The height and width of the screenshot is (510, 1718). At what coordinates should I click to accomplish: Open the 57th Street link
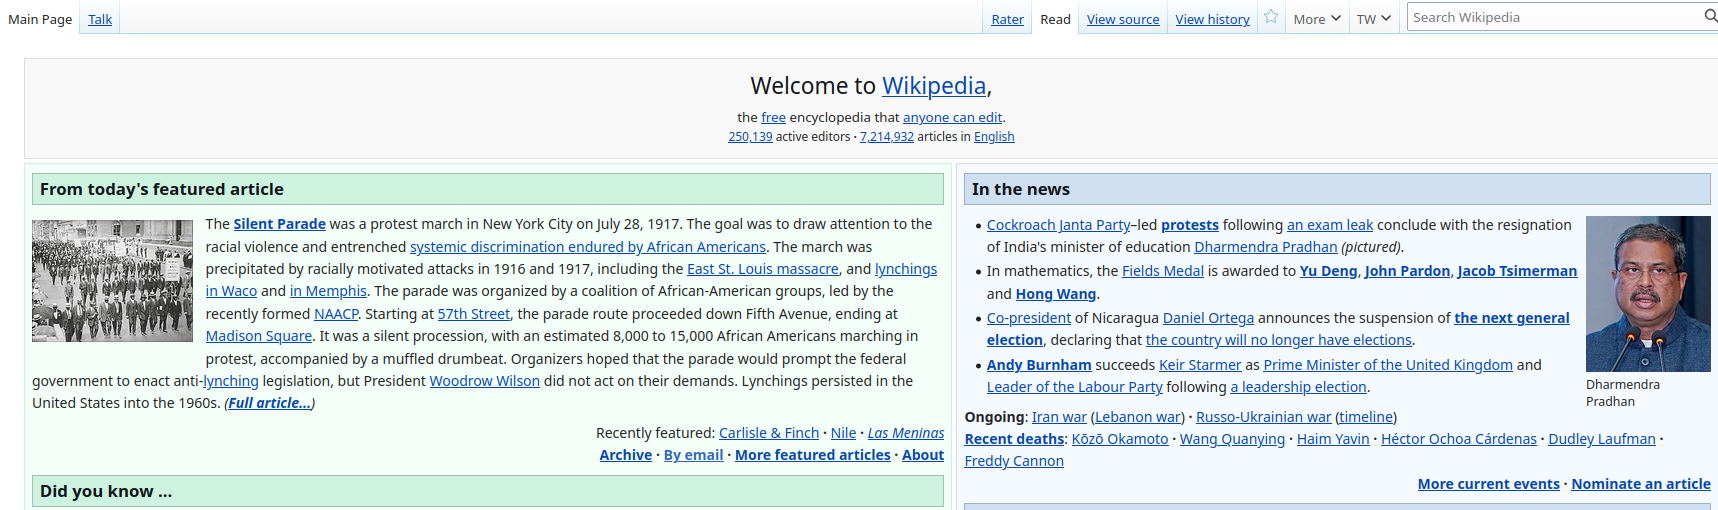click(x=473, y=314)
